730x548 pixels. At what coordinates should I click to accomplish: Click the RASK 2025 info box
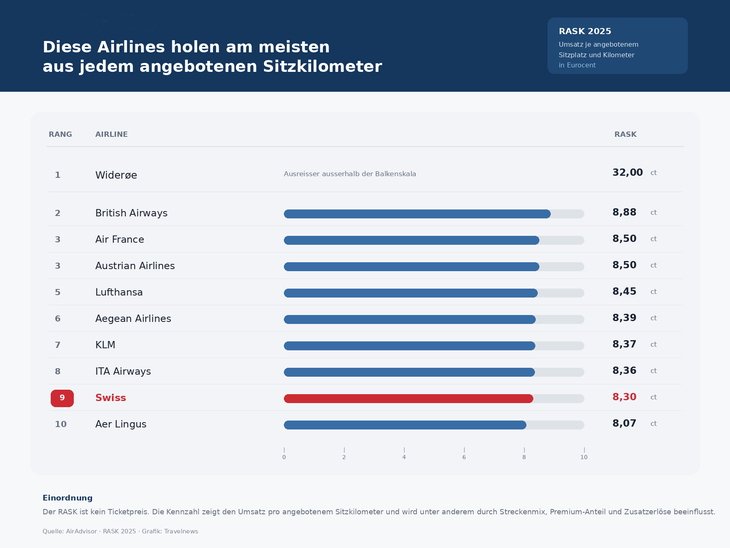[617, 46]
